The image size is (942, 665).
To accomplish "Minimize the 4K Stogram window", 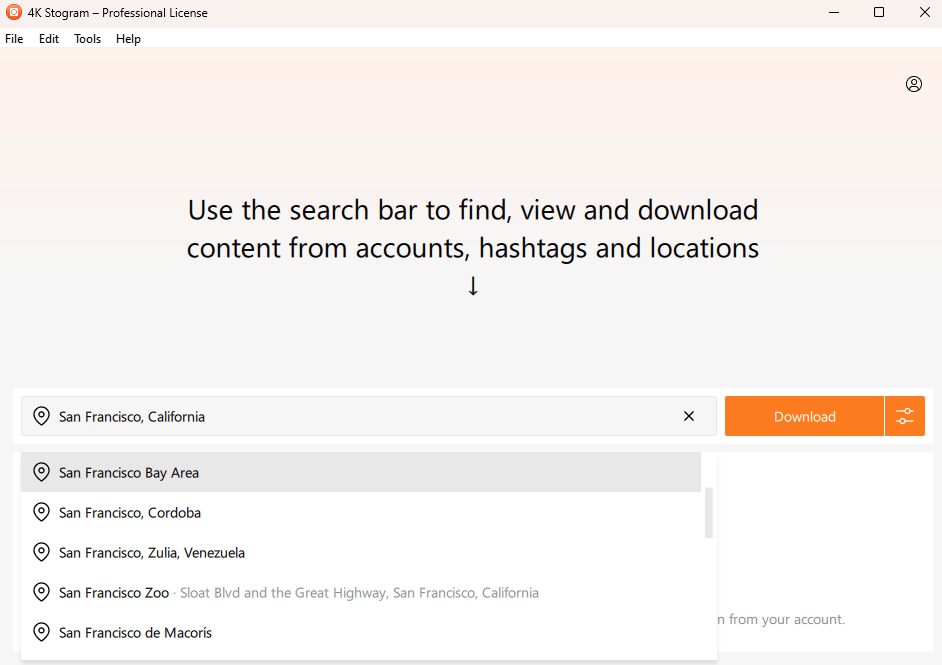I will point(834,12).
